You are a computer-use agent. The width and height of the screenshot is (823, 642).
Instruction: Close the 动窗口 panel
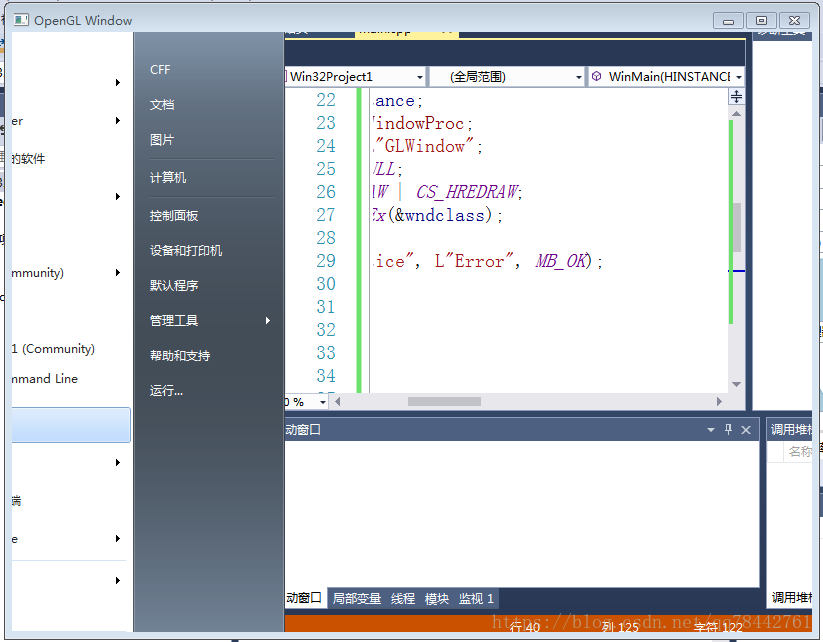click(744, 429)
